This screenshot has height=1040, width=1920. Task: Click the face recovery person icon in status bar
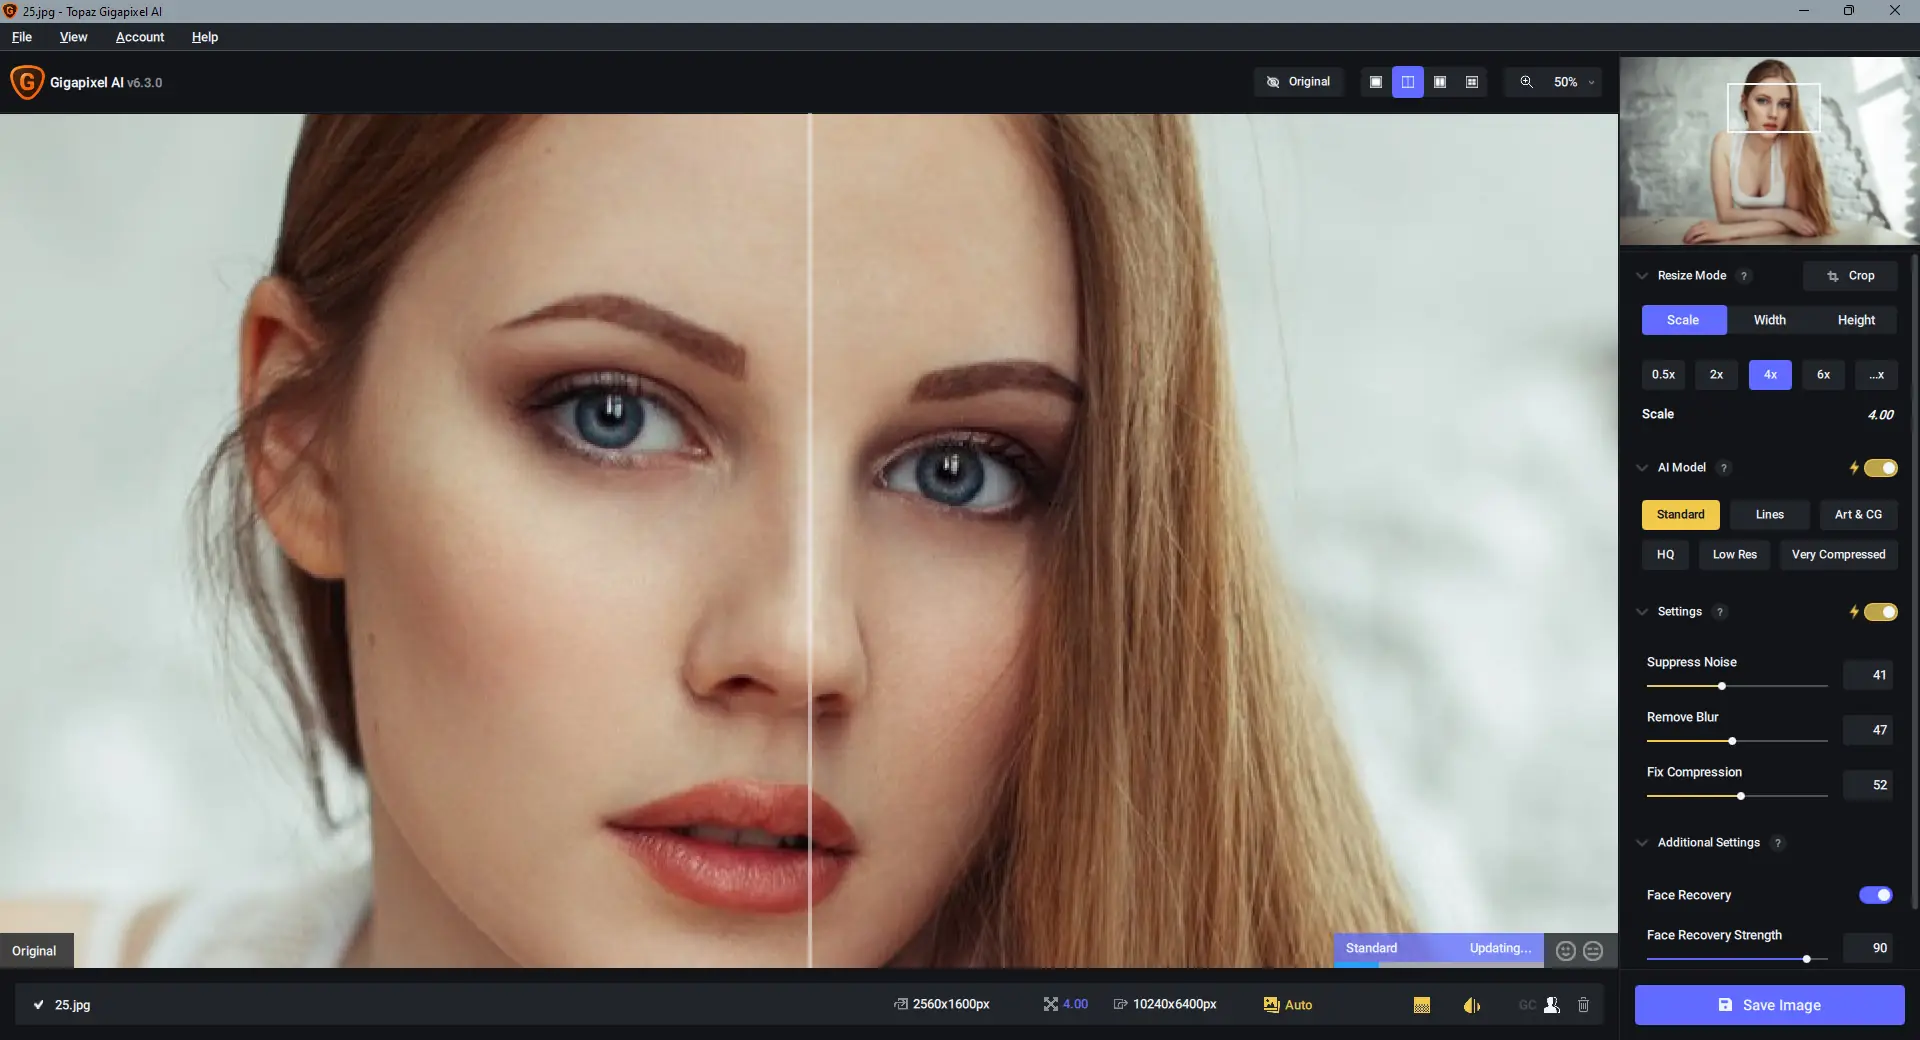[1550, 1005]
